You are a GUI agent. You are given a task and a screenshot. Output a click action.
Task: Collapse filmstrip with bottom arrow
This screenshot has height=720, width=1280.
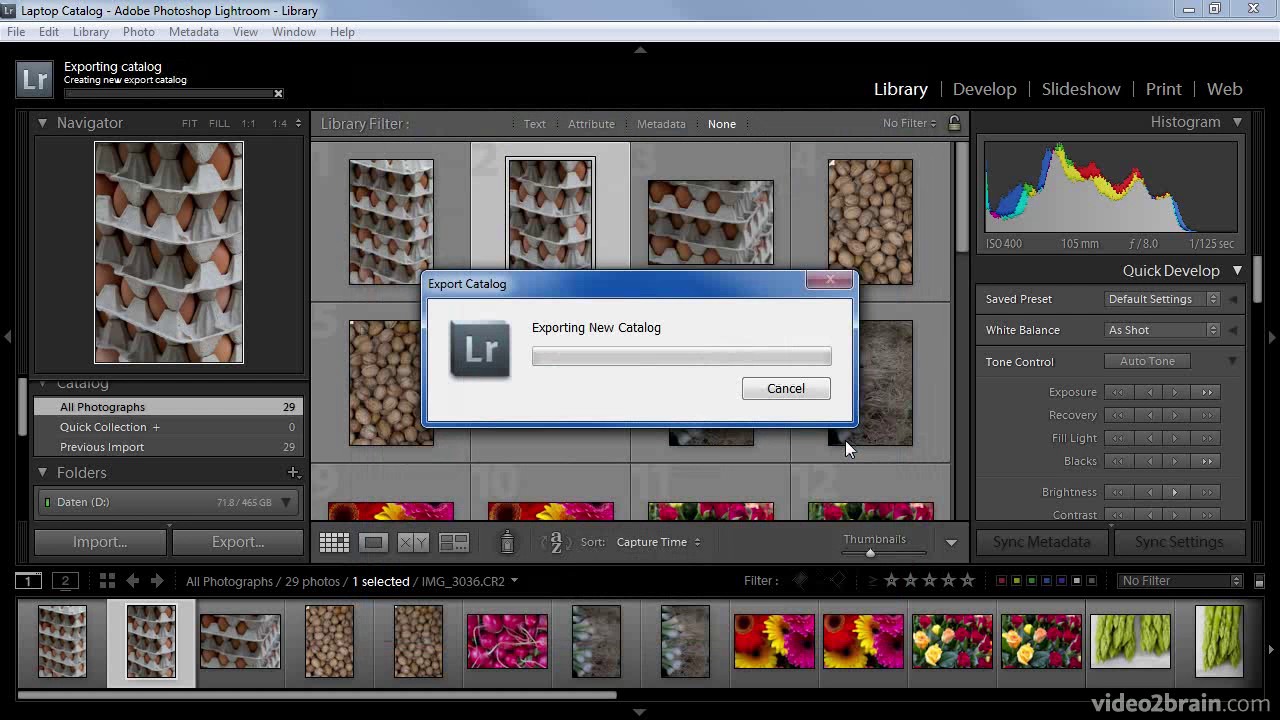pyautogui.click(x=640, y=712)
